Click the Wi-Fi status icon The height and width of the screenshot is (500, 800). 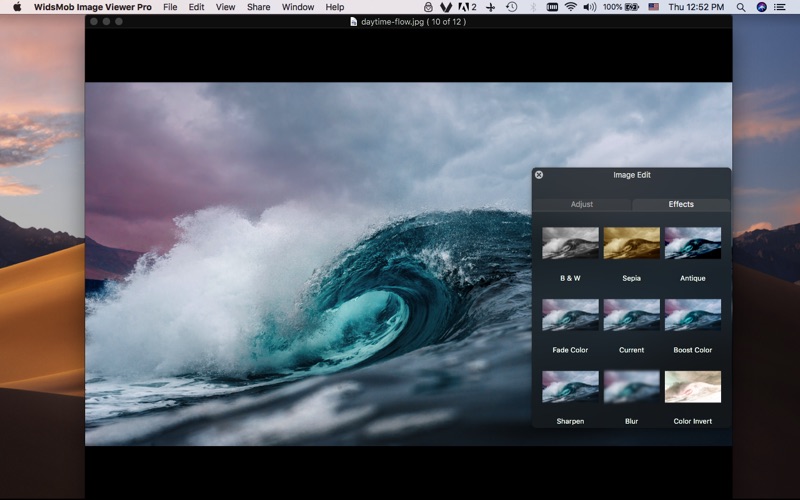pyautogui.click(x=571, y=7)
